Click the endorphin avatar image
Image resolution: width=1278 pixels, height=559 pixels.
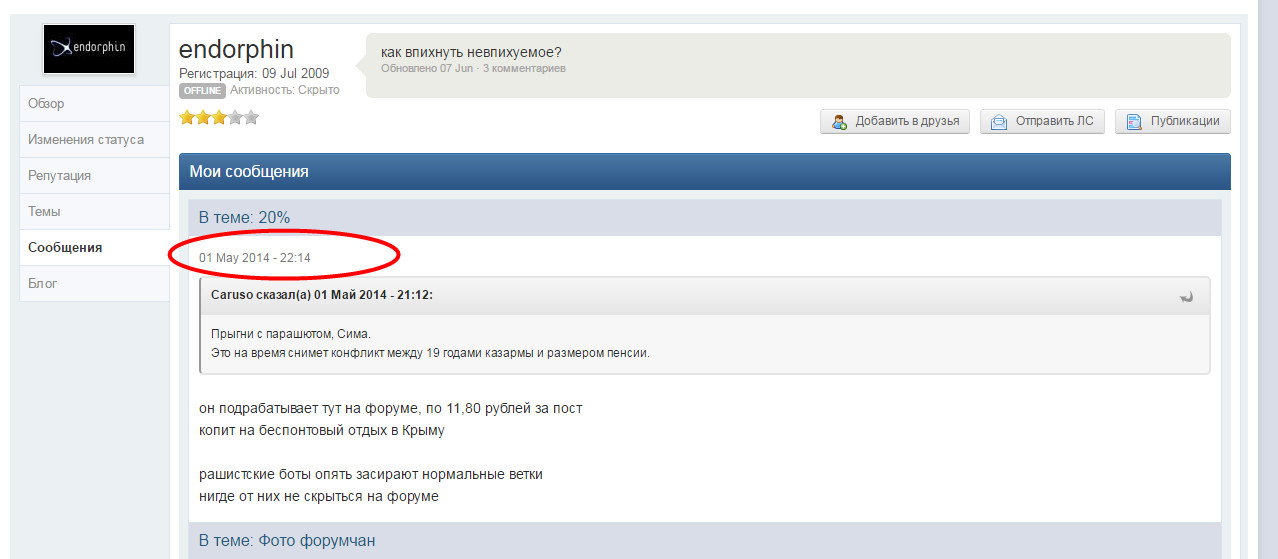click(x=89, y=49)
